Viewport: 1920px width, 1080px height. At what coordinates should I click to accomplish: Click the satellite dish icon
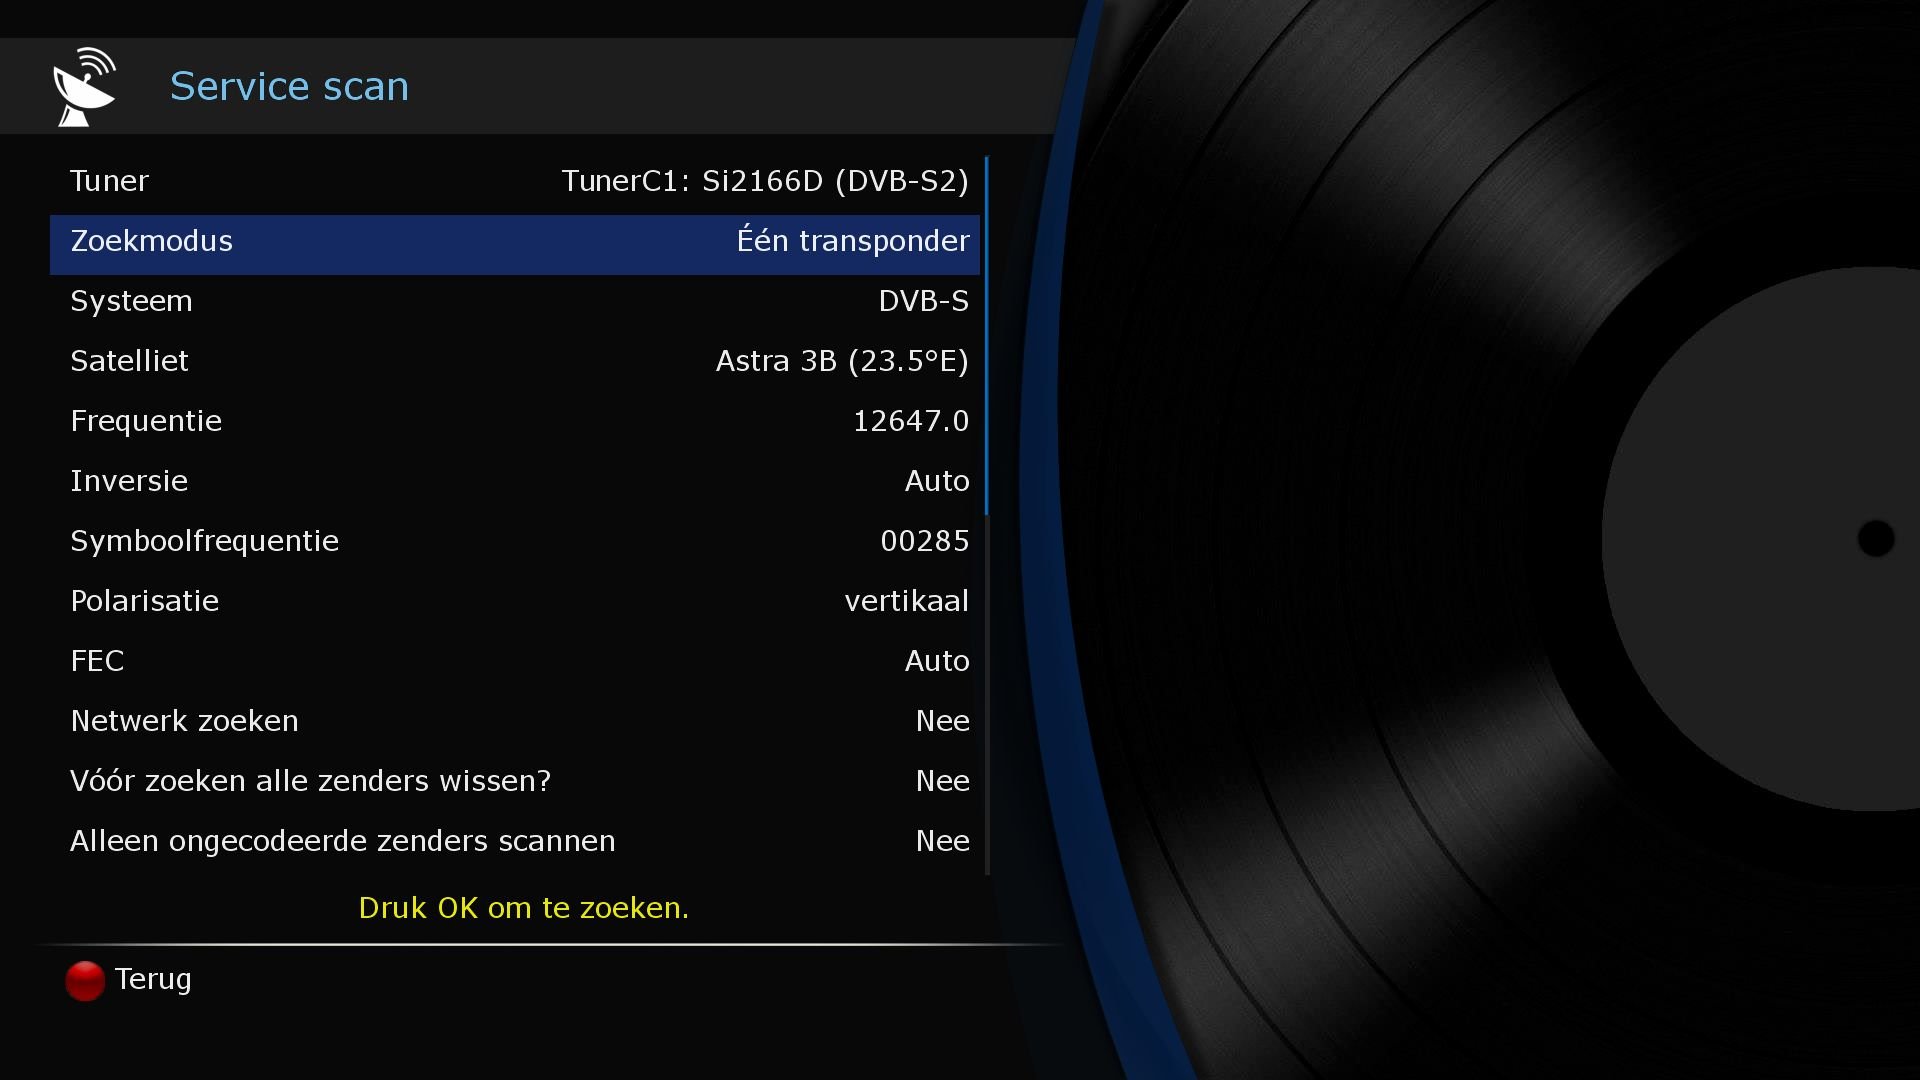(x=85, y=87)
